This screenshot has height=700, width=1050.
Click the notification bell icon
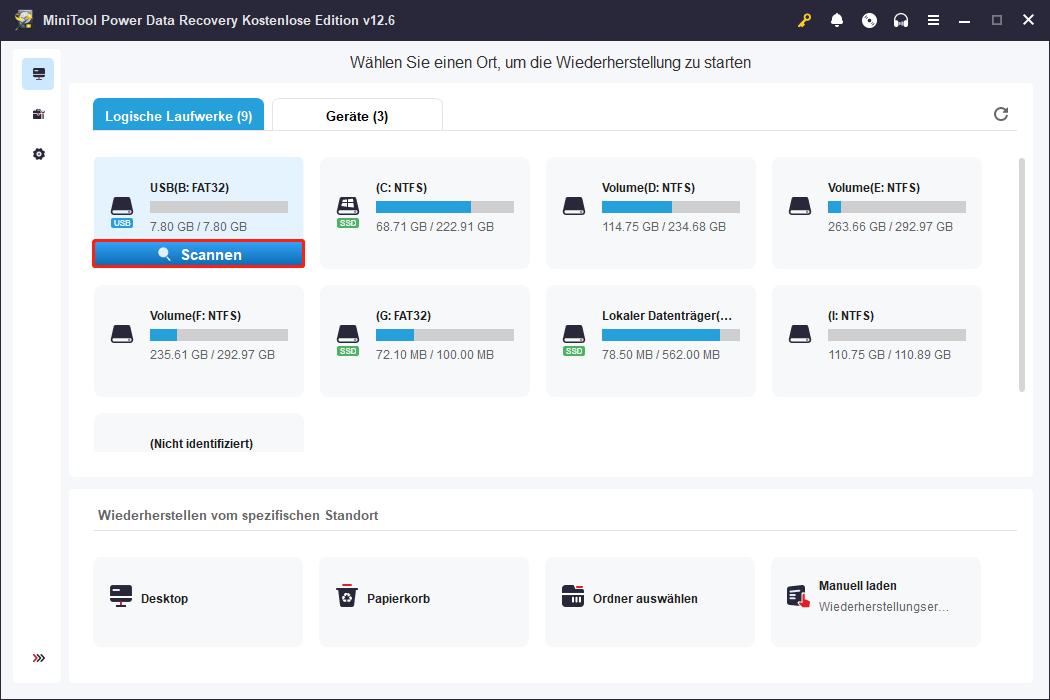click(837, 19)
